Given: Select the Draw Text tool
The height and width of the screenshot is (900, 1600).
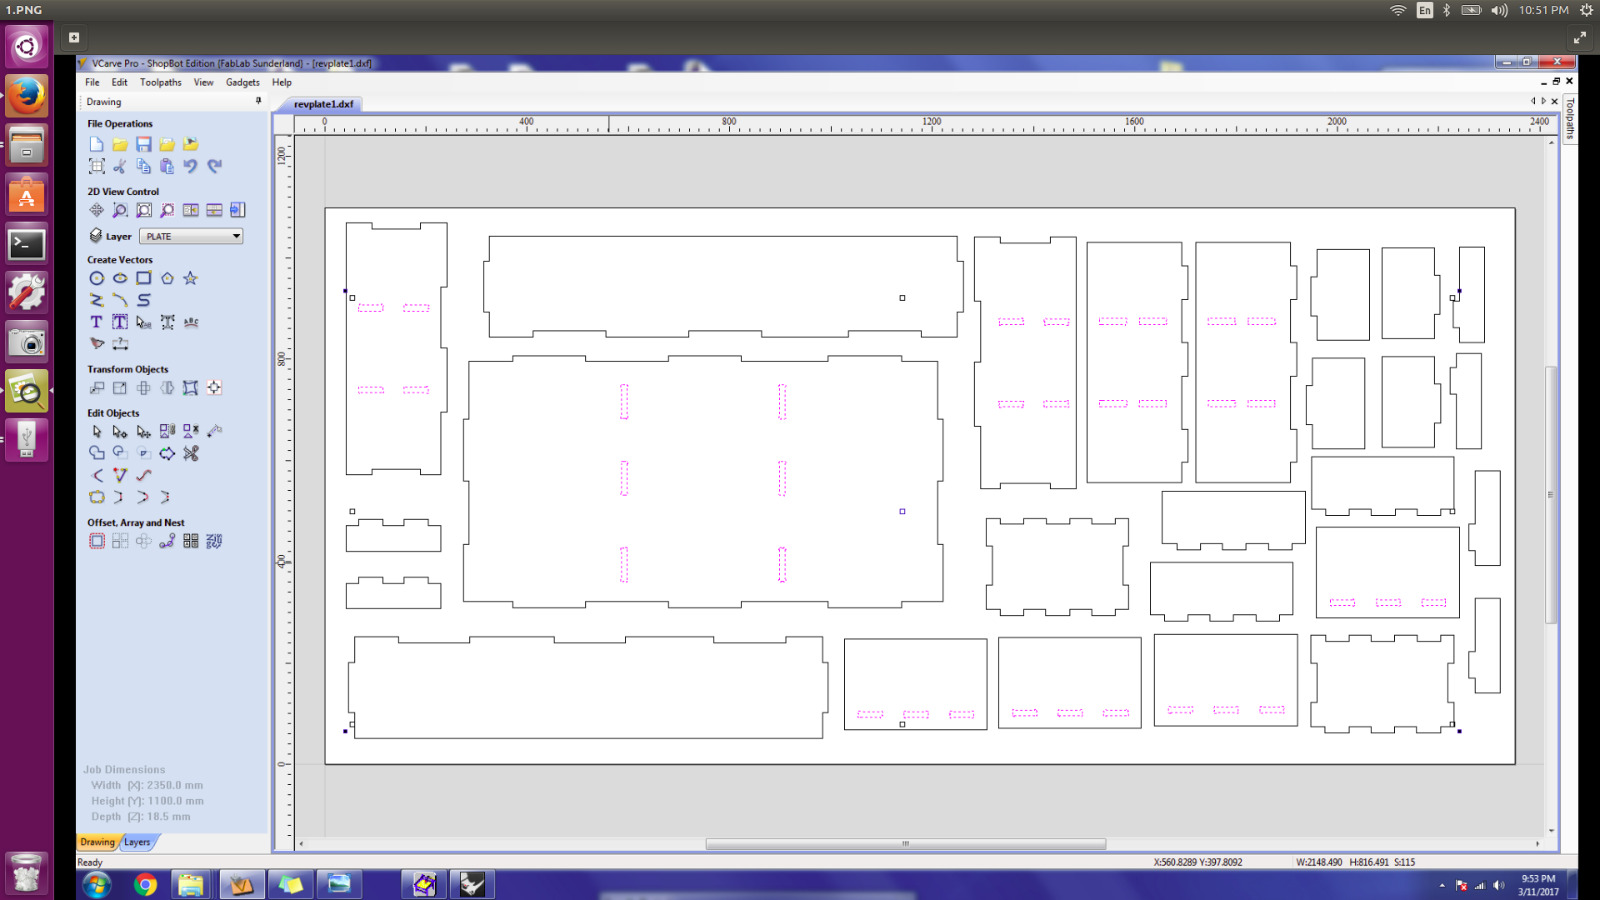Looking at the screenshot, I should [x=96, y=322].
